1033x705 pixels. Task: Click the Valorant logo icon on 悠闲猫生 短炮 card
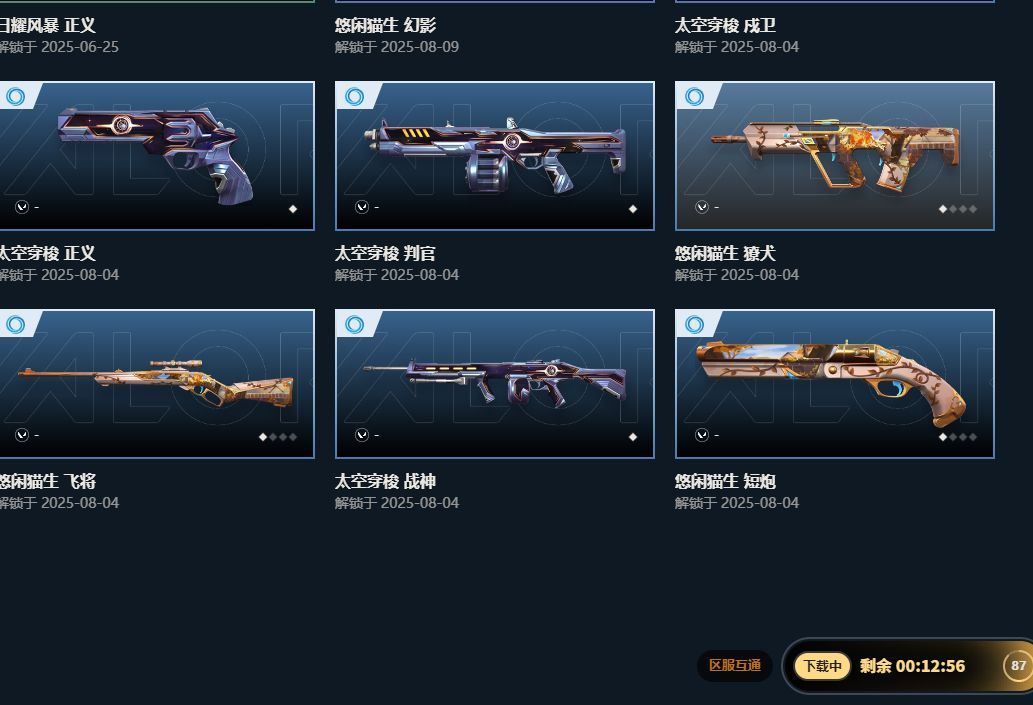702,435
